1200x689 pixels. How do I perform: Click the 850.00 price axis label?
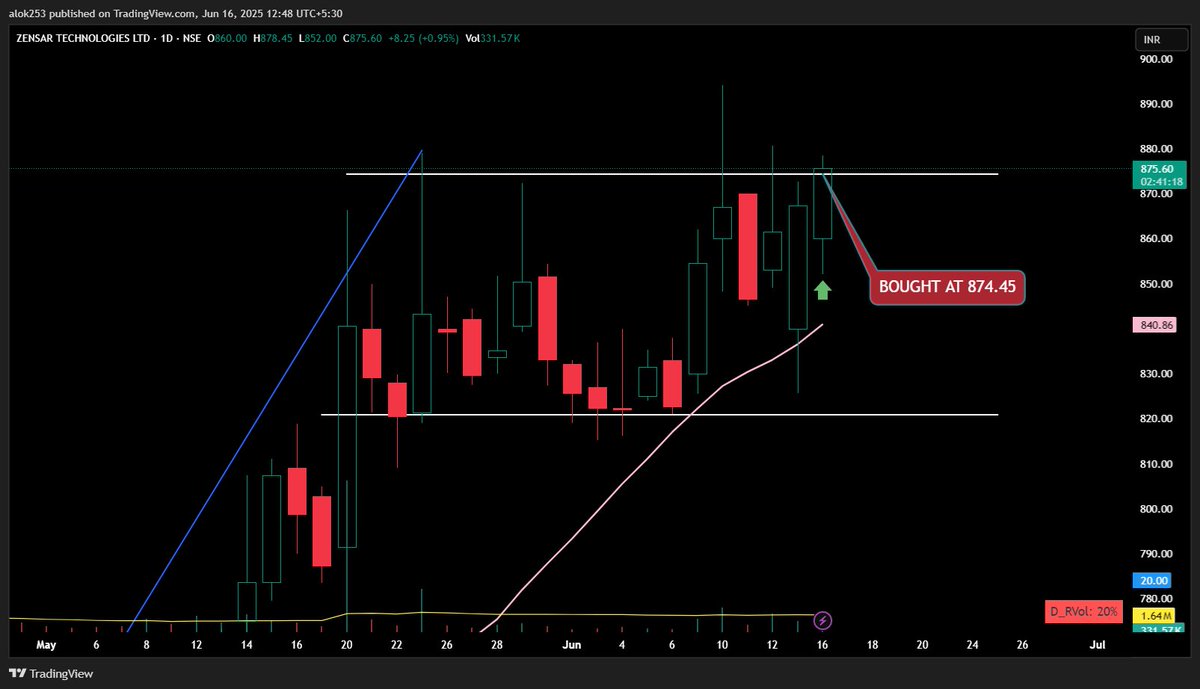(1156, 284)
